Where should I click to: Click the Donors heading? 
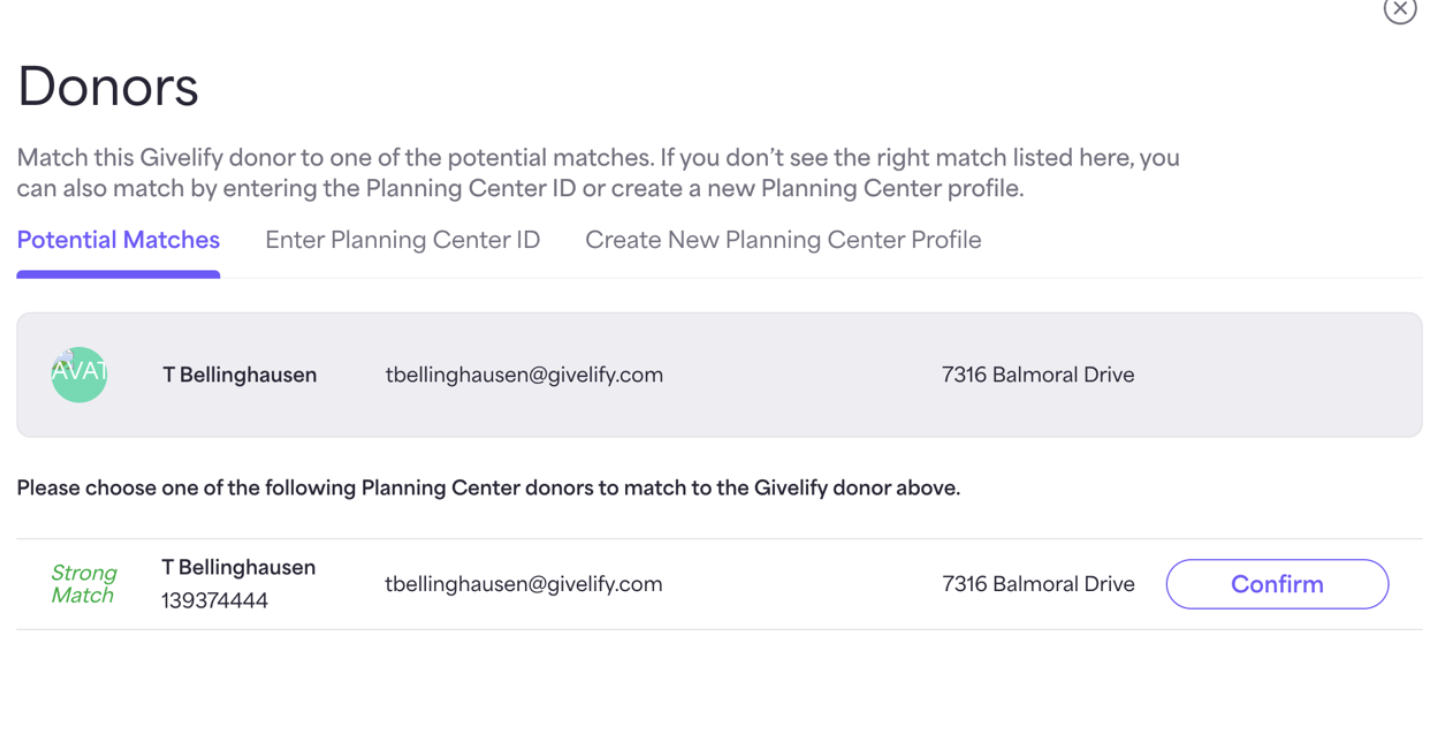coord(108,86)
